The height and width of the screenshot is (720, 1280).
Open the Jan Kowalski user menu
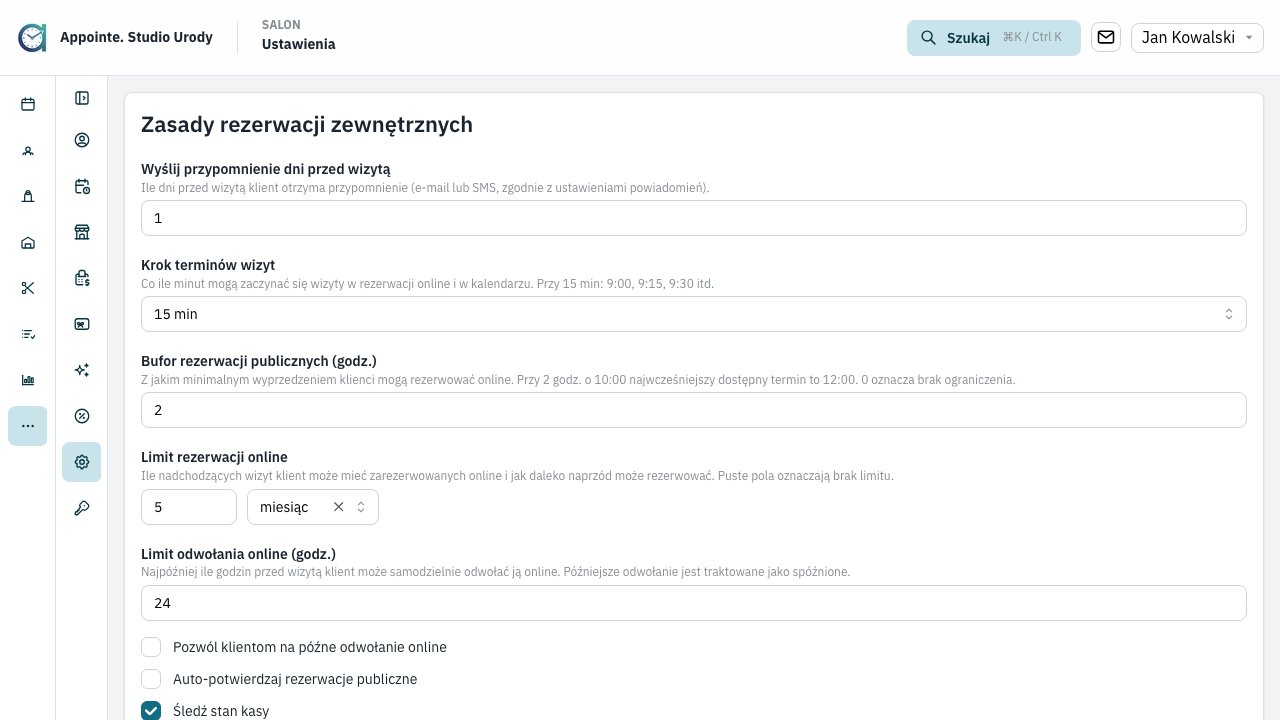click(1197, 37)
